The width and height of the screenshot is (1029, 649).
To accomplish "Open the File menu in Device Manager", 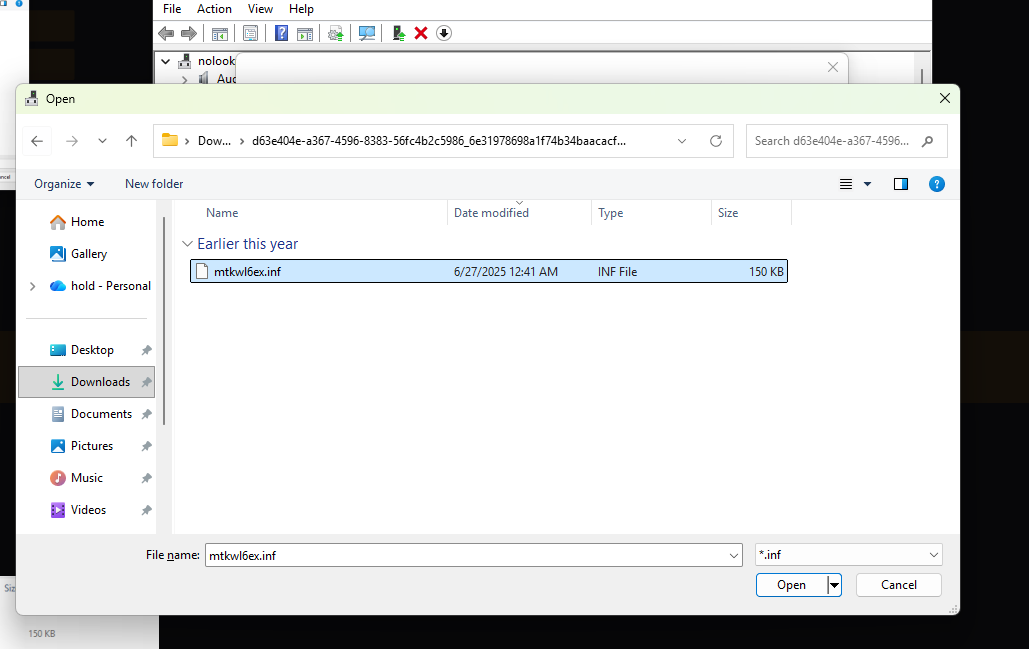I will tap(172, 9).
